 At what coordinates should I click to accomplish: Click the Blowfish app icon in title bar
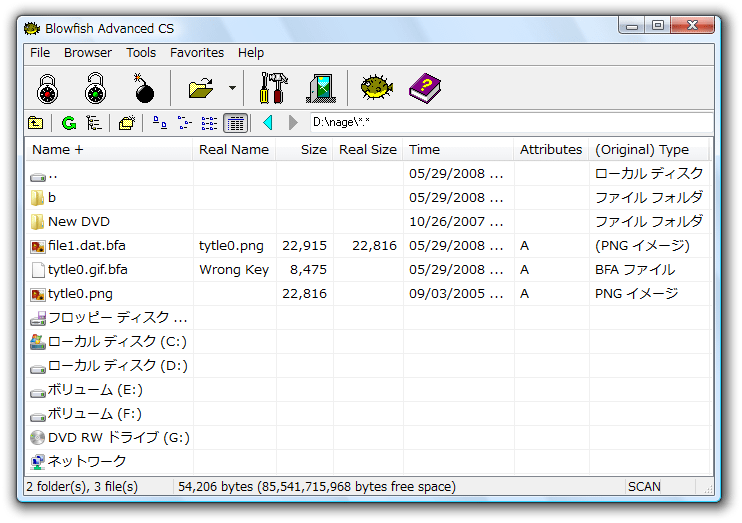click(32, 28)
